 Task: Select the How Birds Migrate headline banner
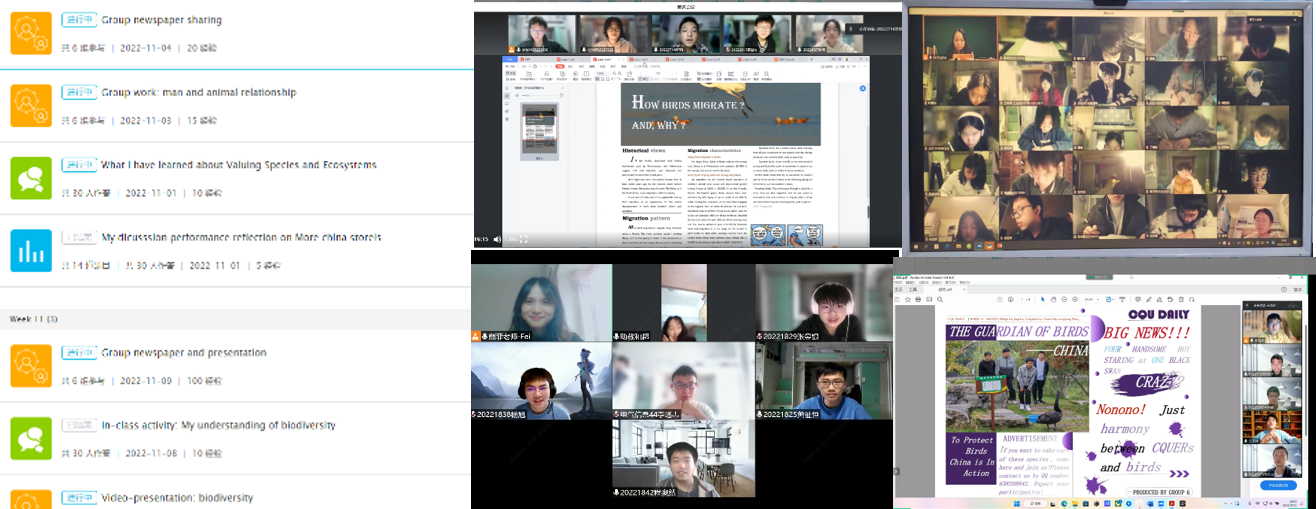tap(721, 114)
